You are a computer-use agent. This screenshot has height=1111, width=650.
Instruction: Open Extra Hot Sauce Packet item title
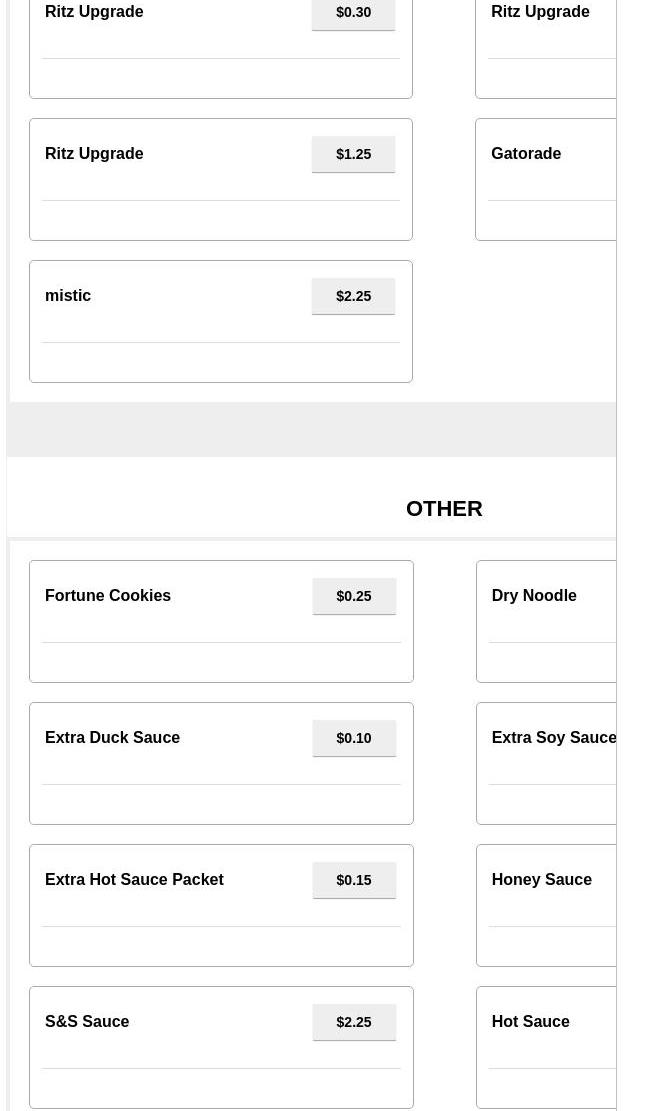(x=134, y=879)
